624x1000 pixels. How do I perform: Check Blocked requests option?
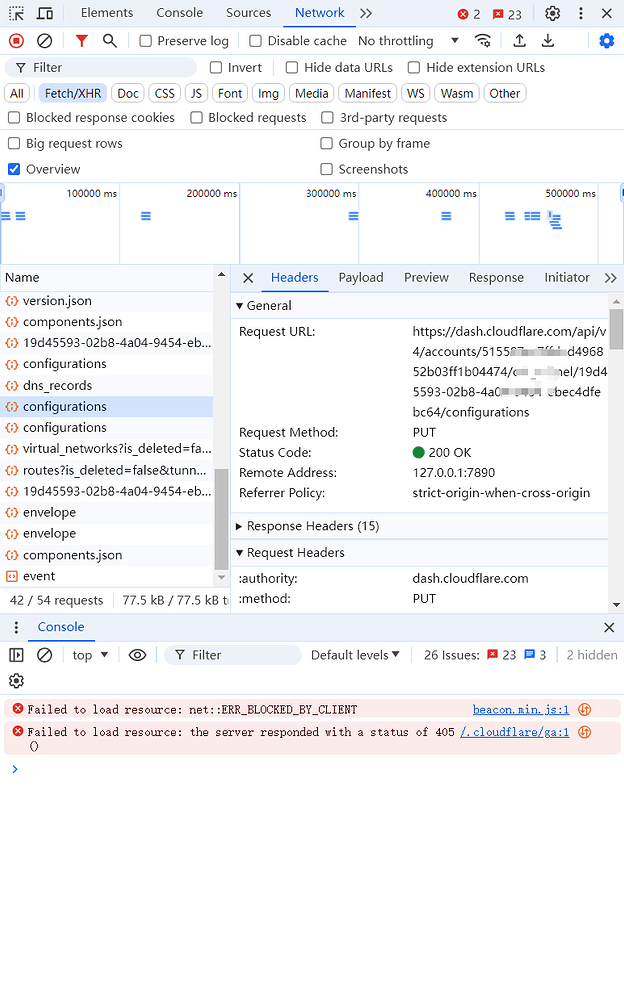[197, 117]
